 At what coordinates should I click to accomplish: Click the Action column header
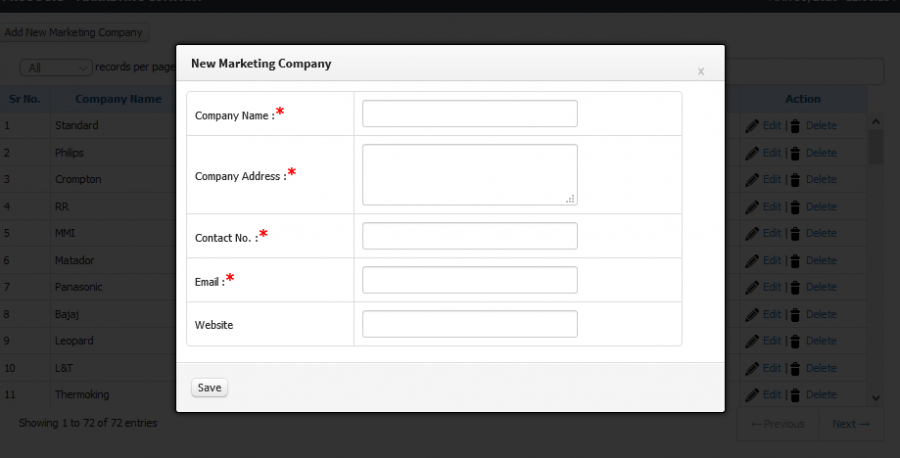pyautogui.click(x=802, y=99)
